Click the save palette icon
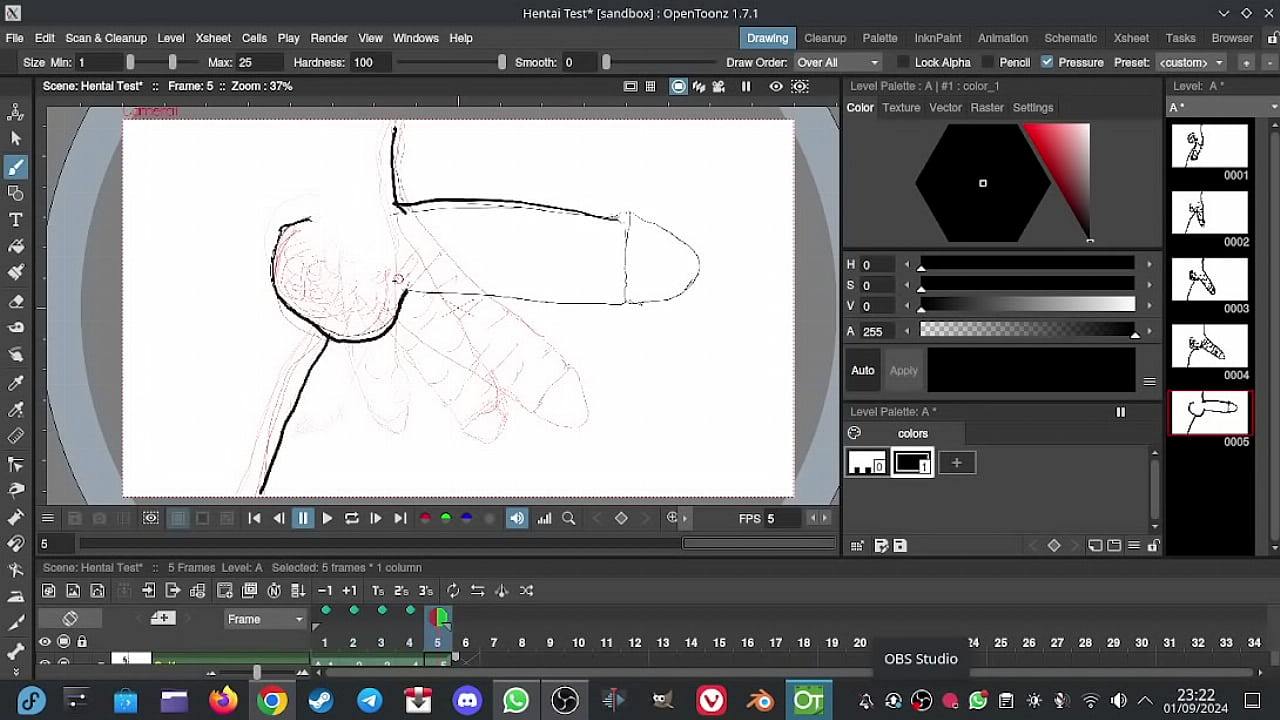Screen dimensions: 1280x720 (900, 545)
